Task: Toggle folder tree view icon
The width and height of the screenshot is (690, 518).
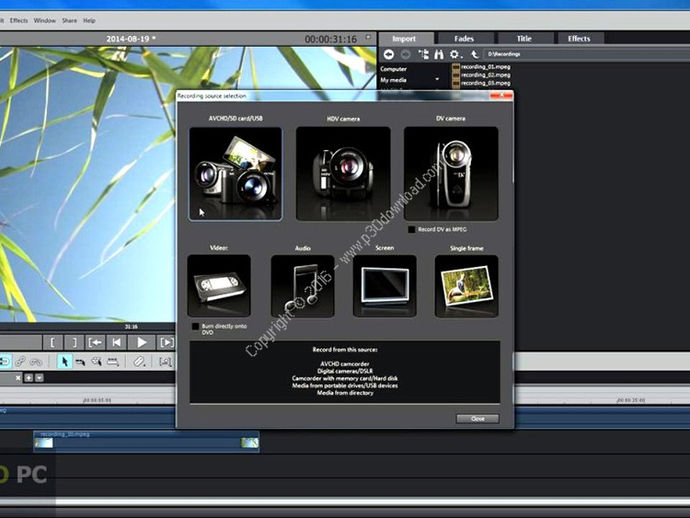Action: pos(423,54)
